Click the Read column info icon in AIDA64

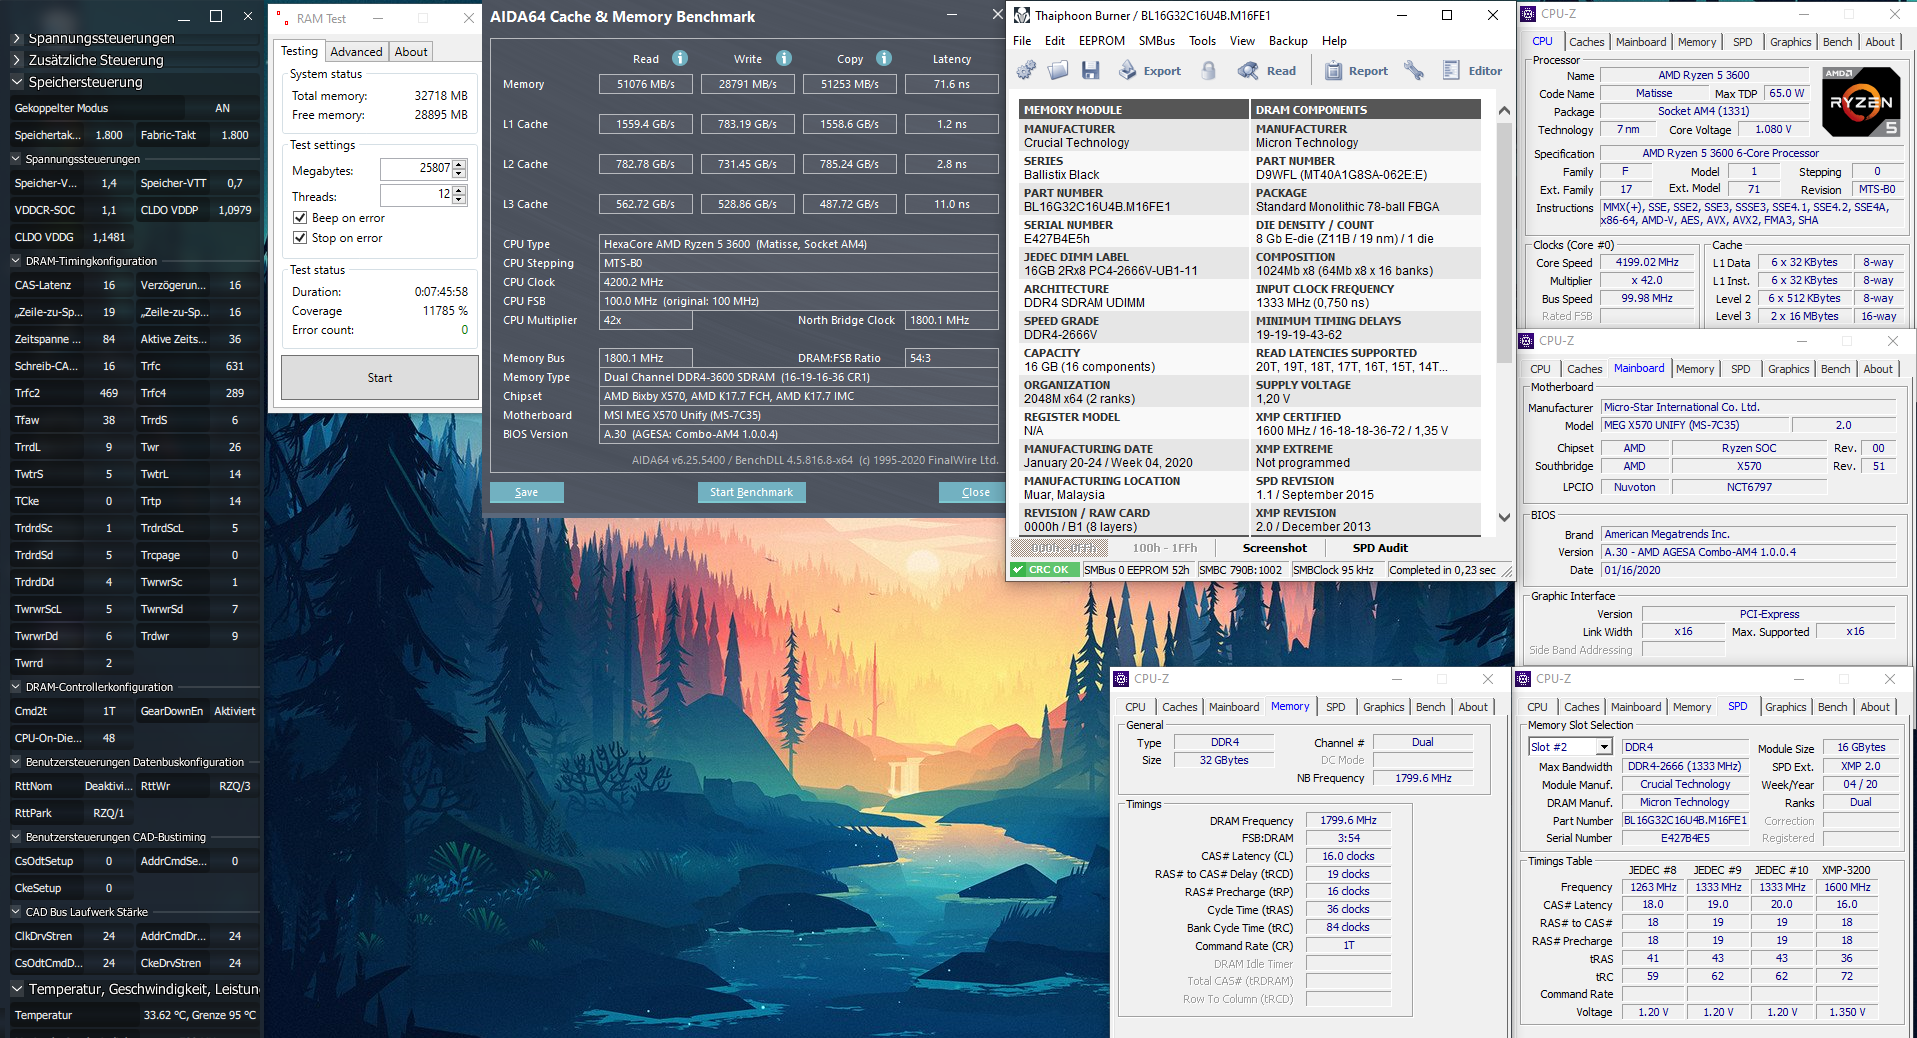click(x=680, y=58)
